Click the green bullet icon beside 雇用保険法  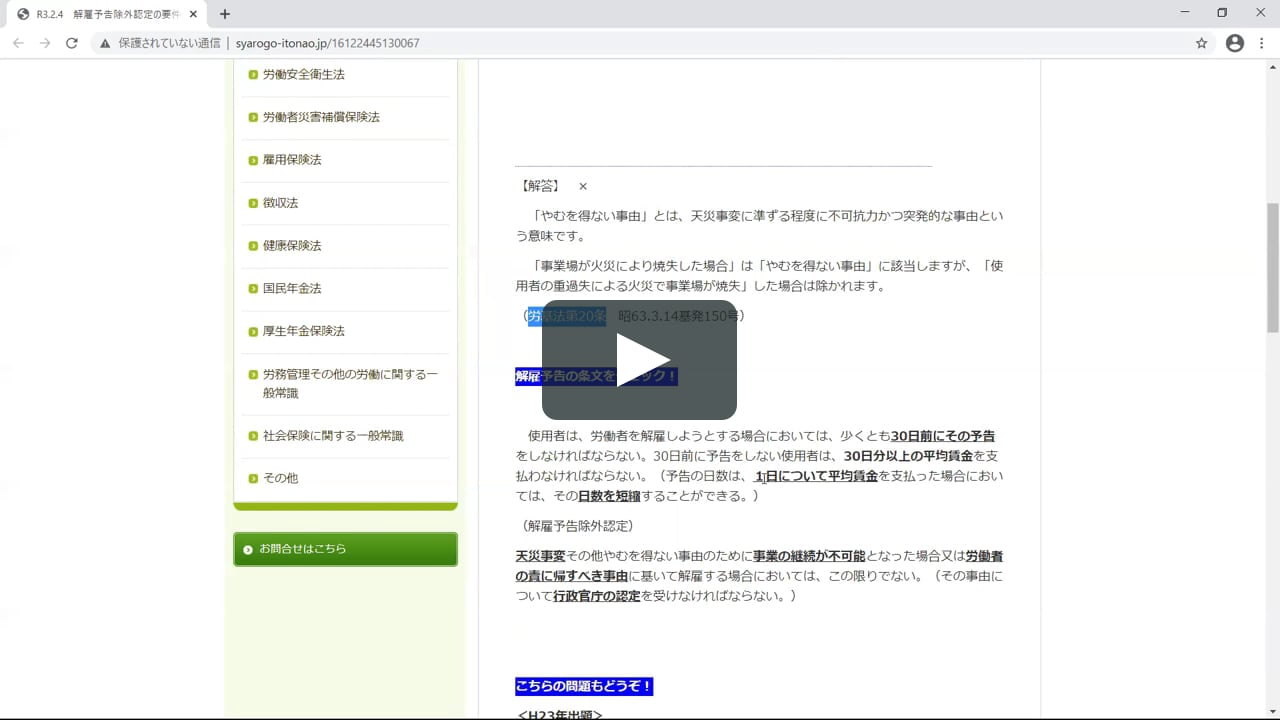point(253,160)
